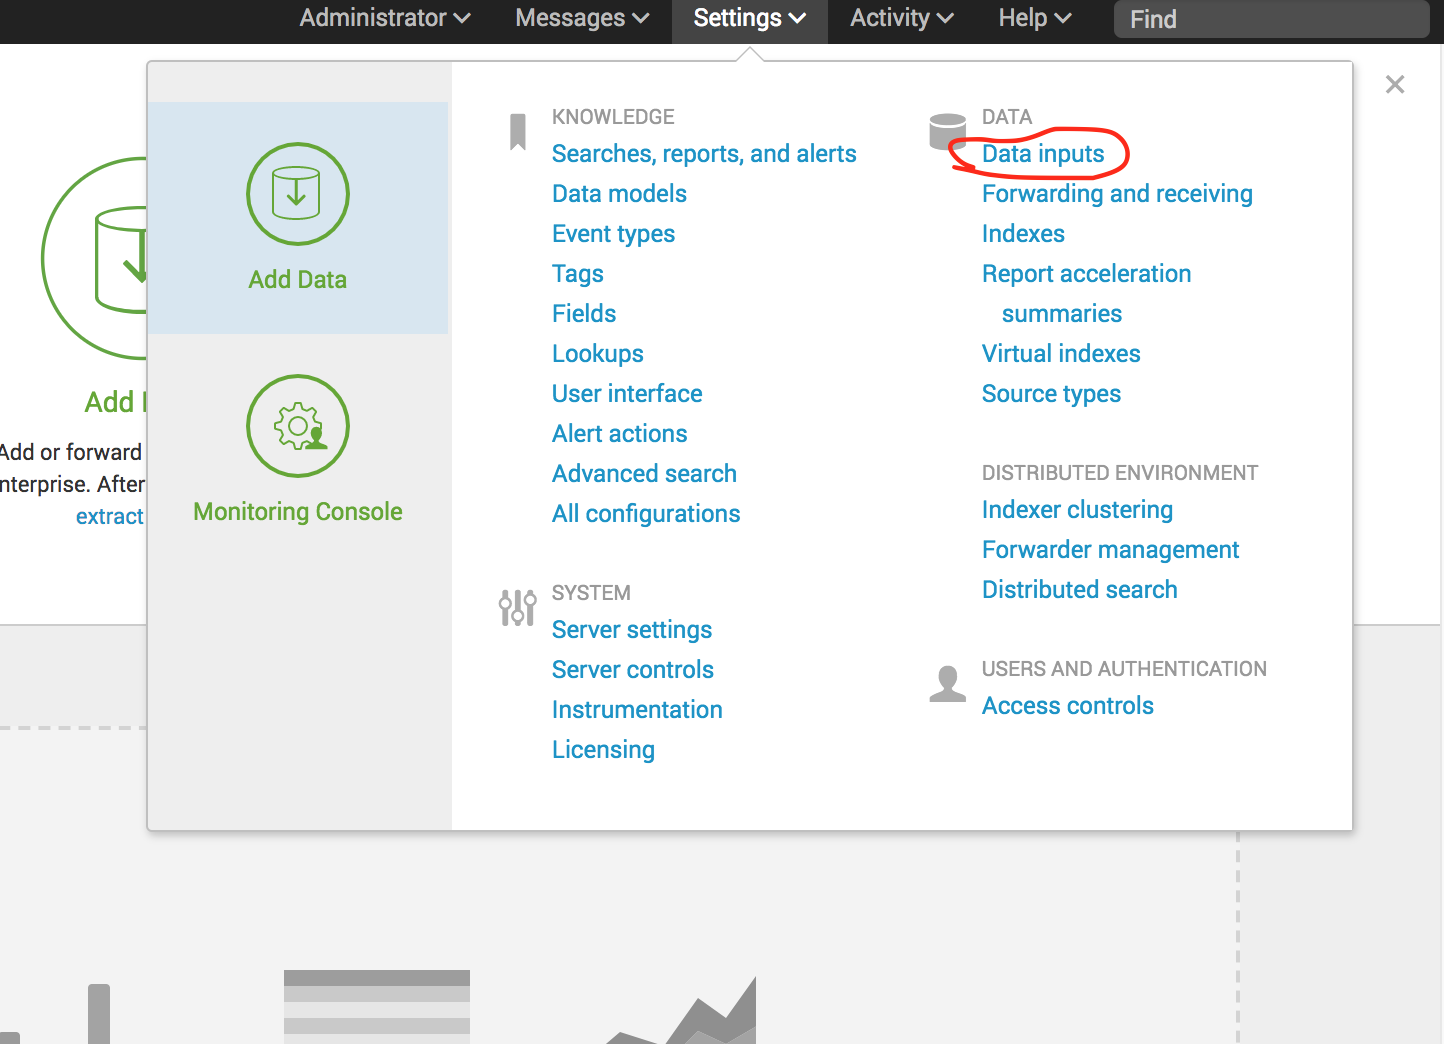Go to Advanced search
The height and width of the screenshot is (1044, 1444).
pyautogui.click(x=644, y=474)
